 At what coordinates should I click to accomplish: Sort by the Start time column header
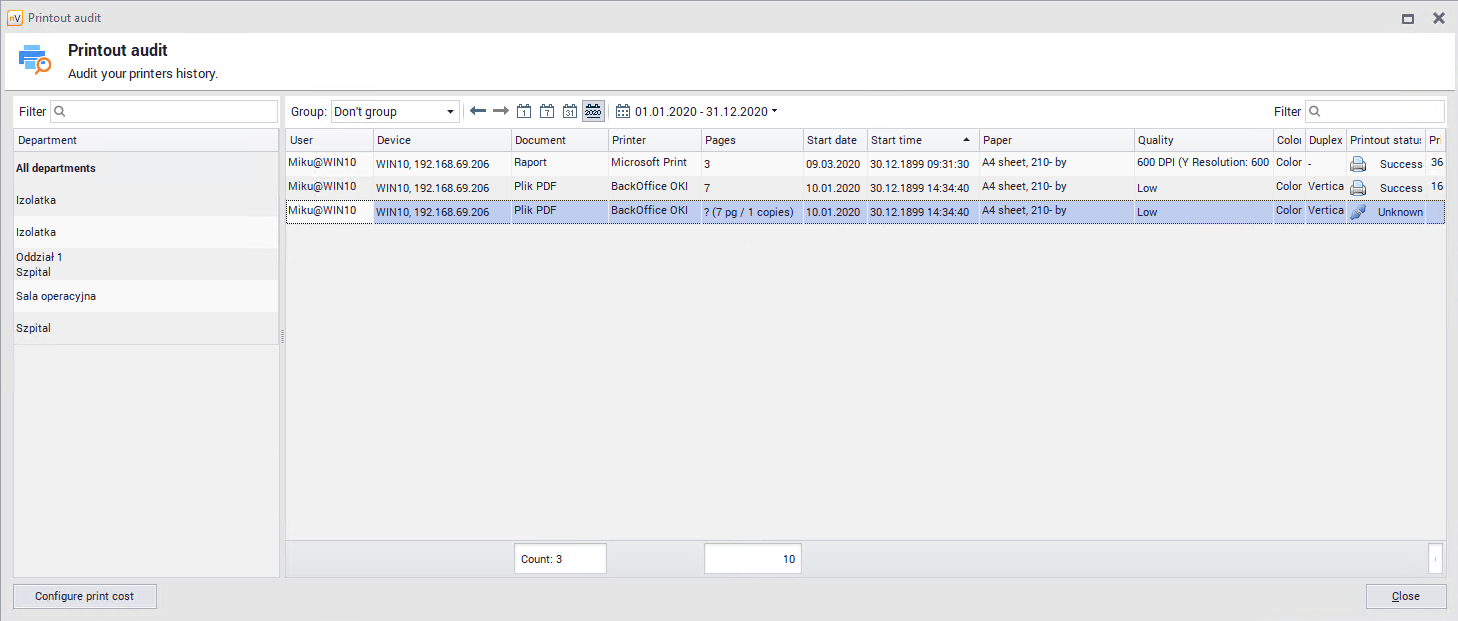pyautogui.click(x=920, y=140)
